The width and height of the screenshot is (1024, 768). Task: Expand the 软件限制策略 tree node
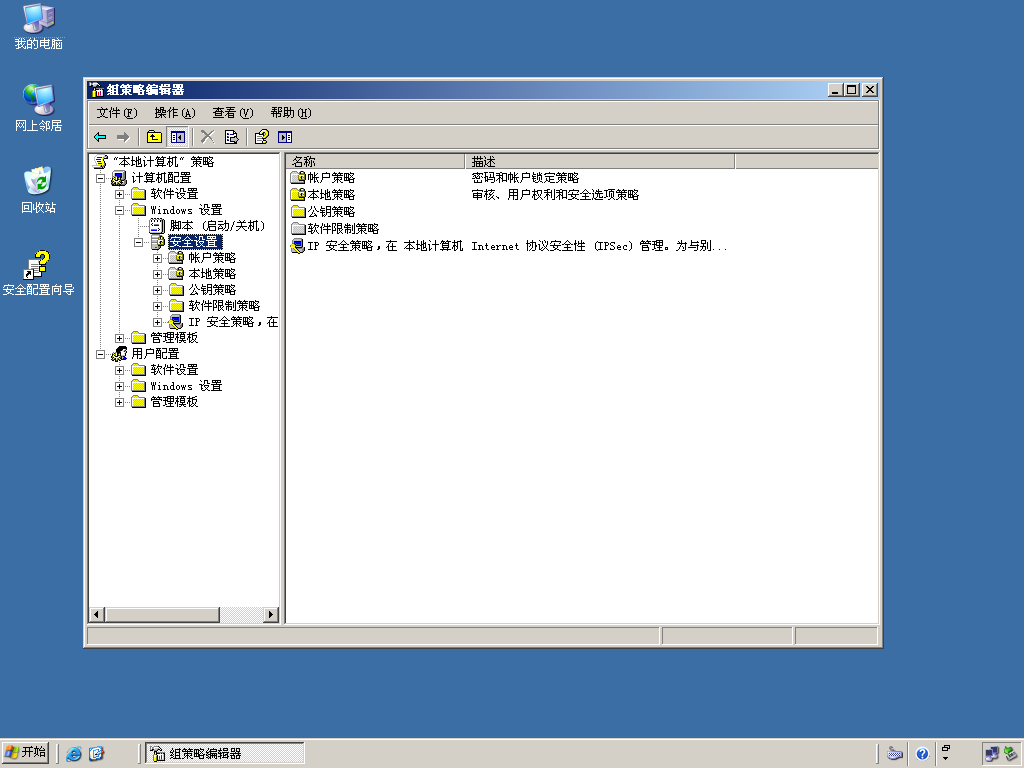[x=157, y=306]
